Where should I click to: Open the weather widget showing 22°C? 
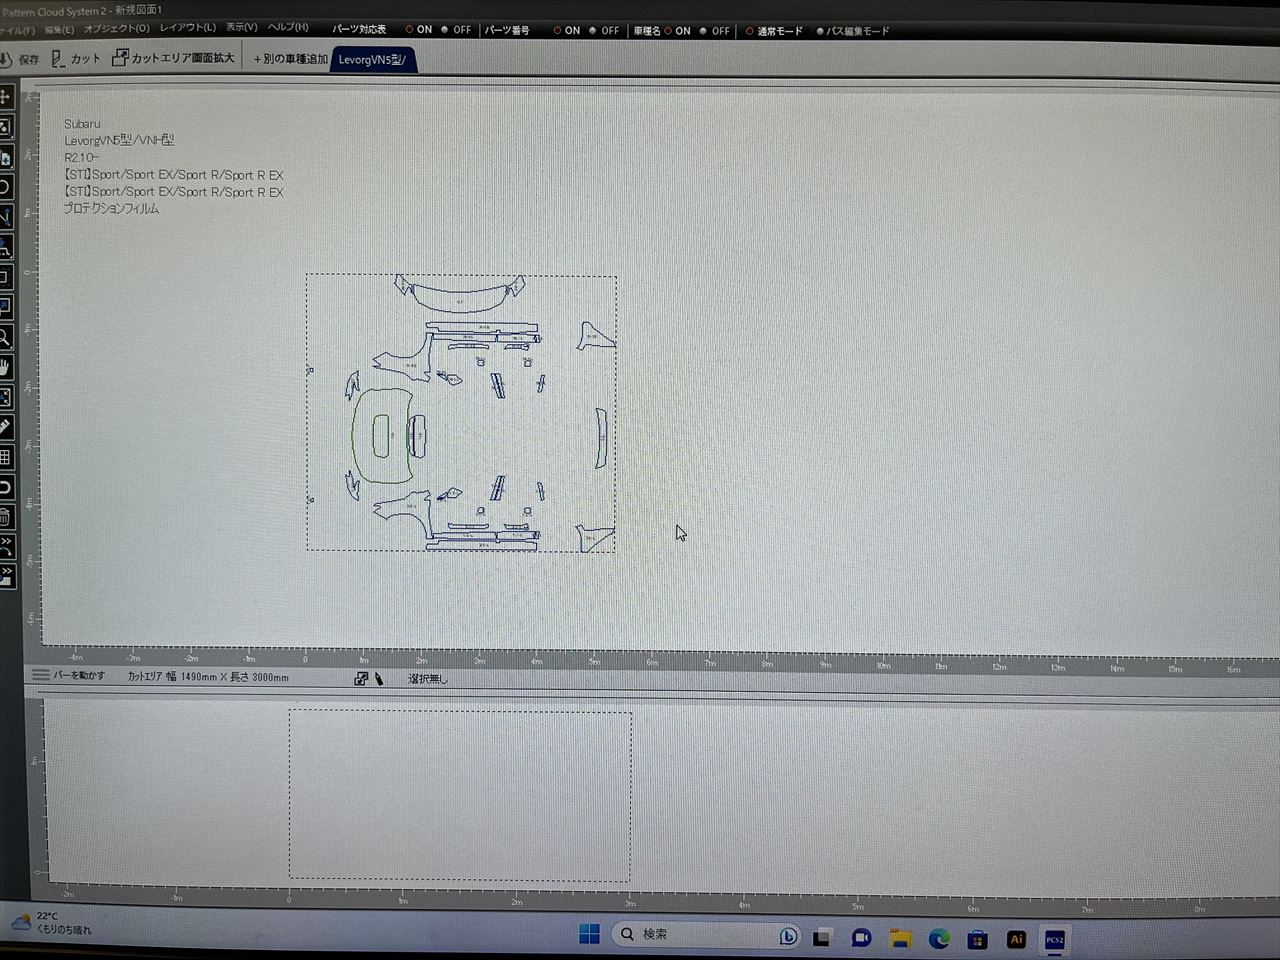pyautogui.click(x=50, y=922)
